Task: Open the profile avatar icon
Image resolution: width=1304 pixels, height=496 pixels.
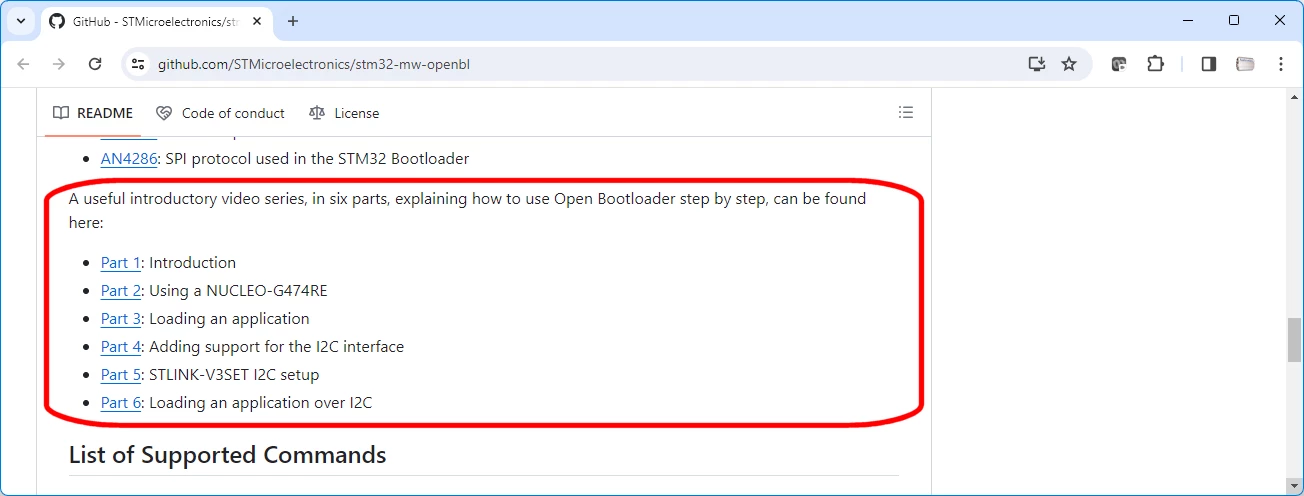Action: point(1245,64)
